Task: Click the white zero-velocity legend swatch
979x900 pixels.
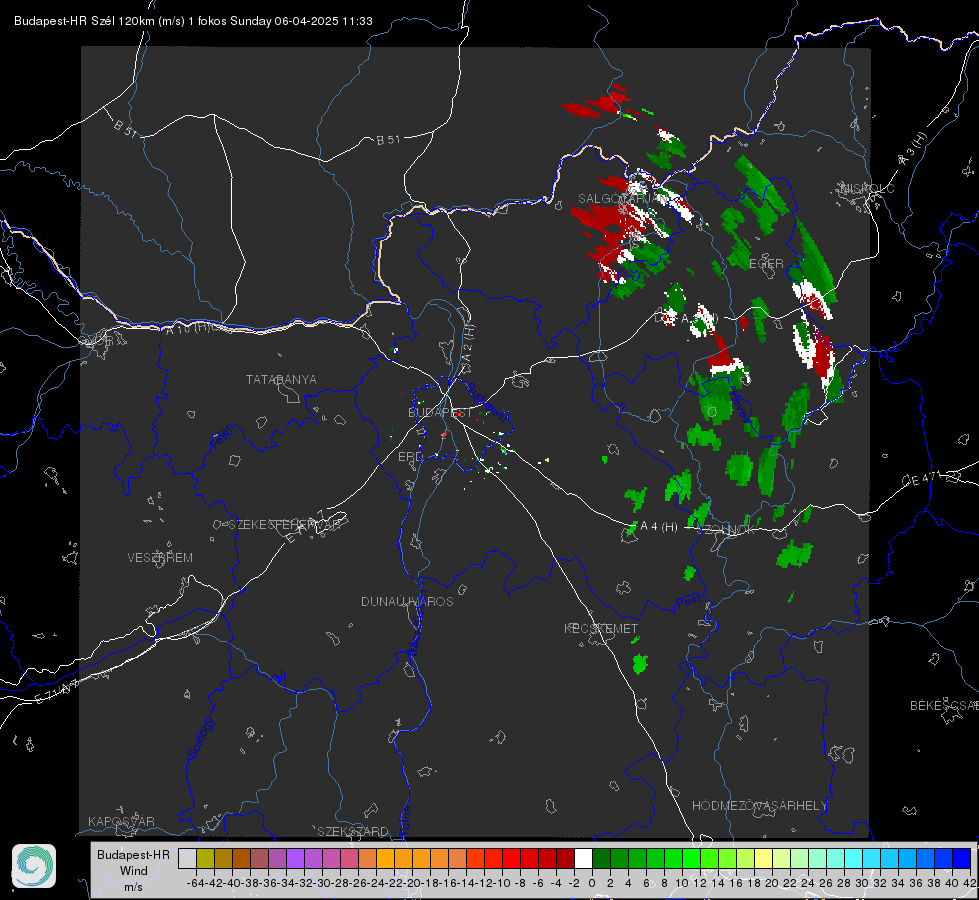Action: [583, 858]
